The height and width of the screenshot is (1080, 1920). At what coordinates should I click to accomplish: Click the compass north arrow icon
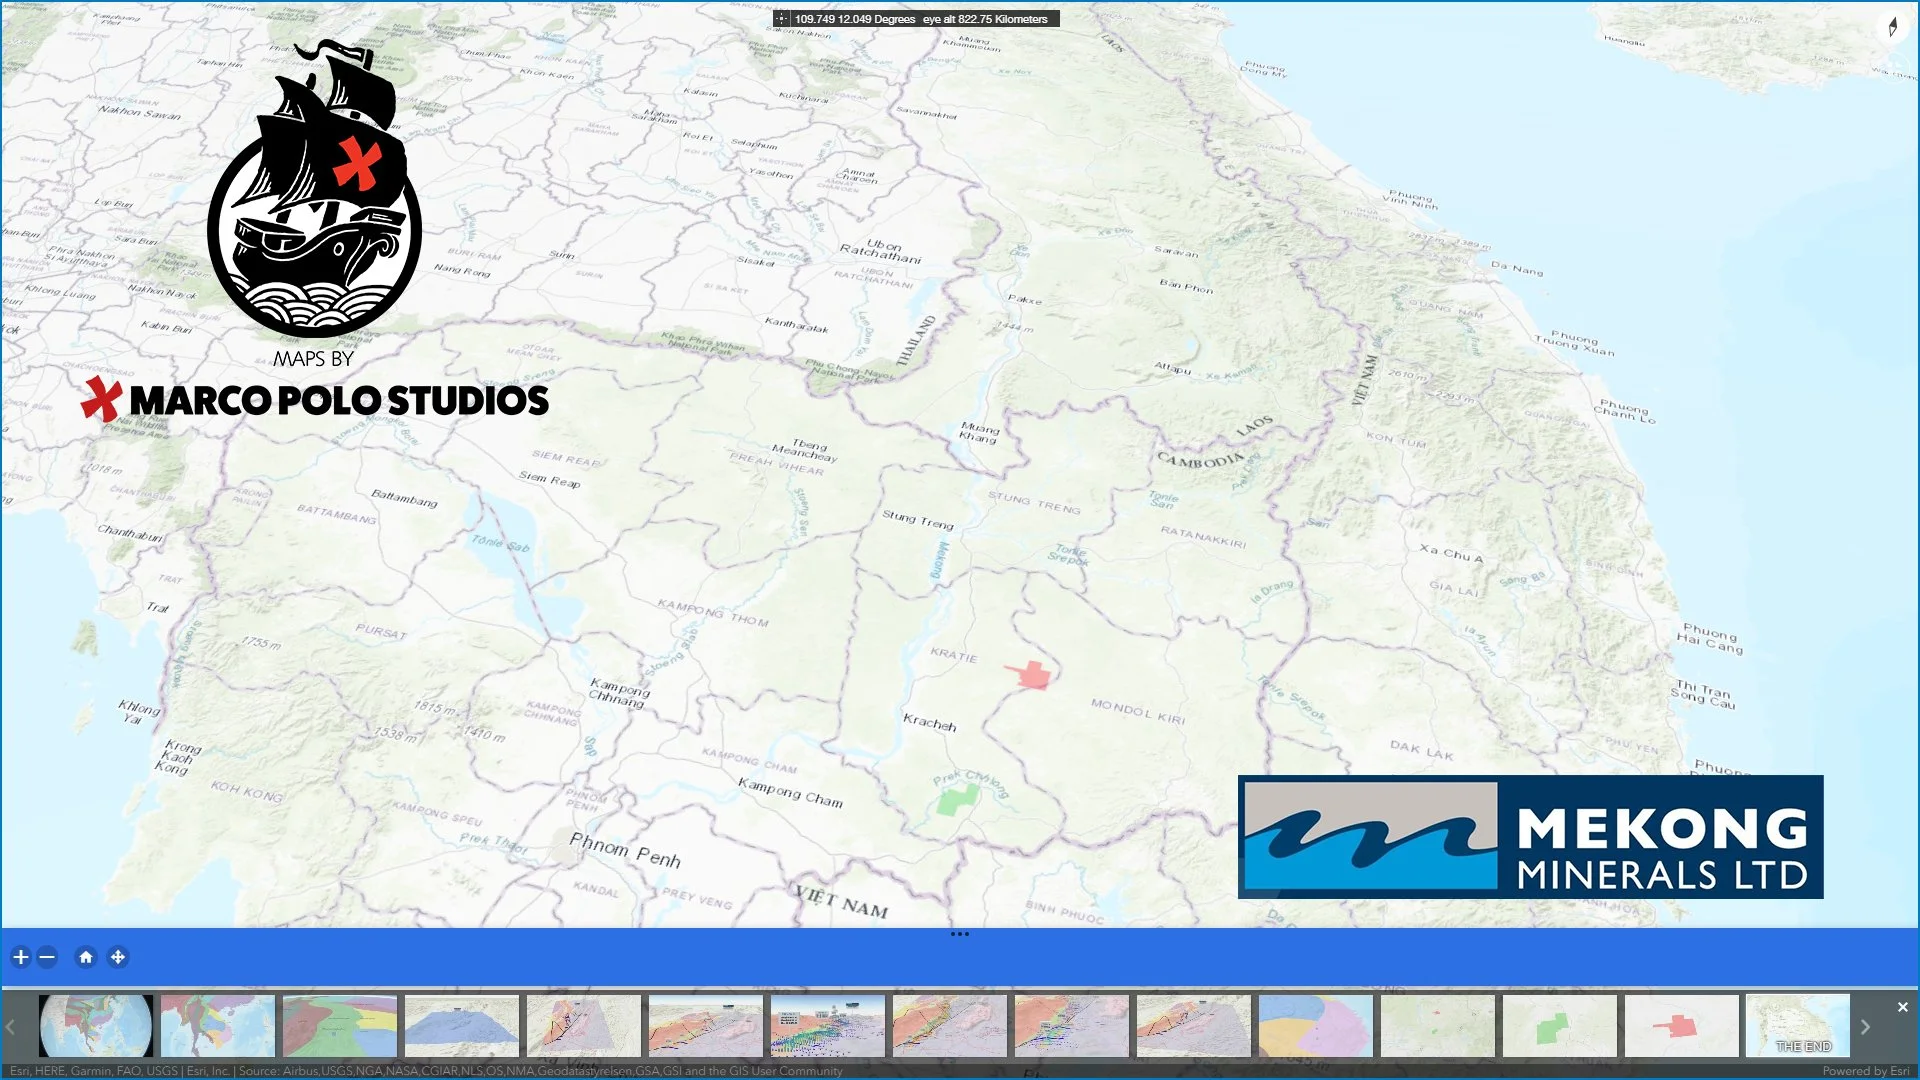pos(1892,27)
